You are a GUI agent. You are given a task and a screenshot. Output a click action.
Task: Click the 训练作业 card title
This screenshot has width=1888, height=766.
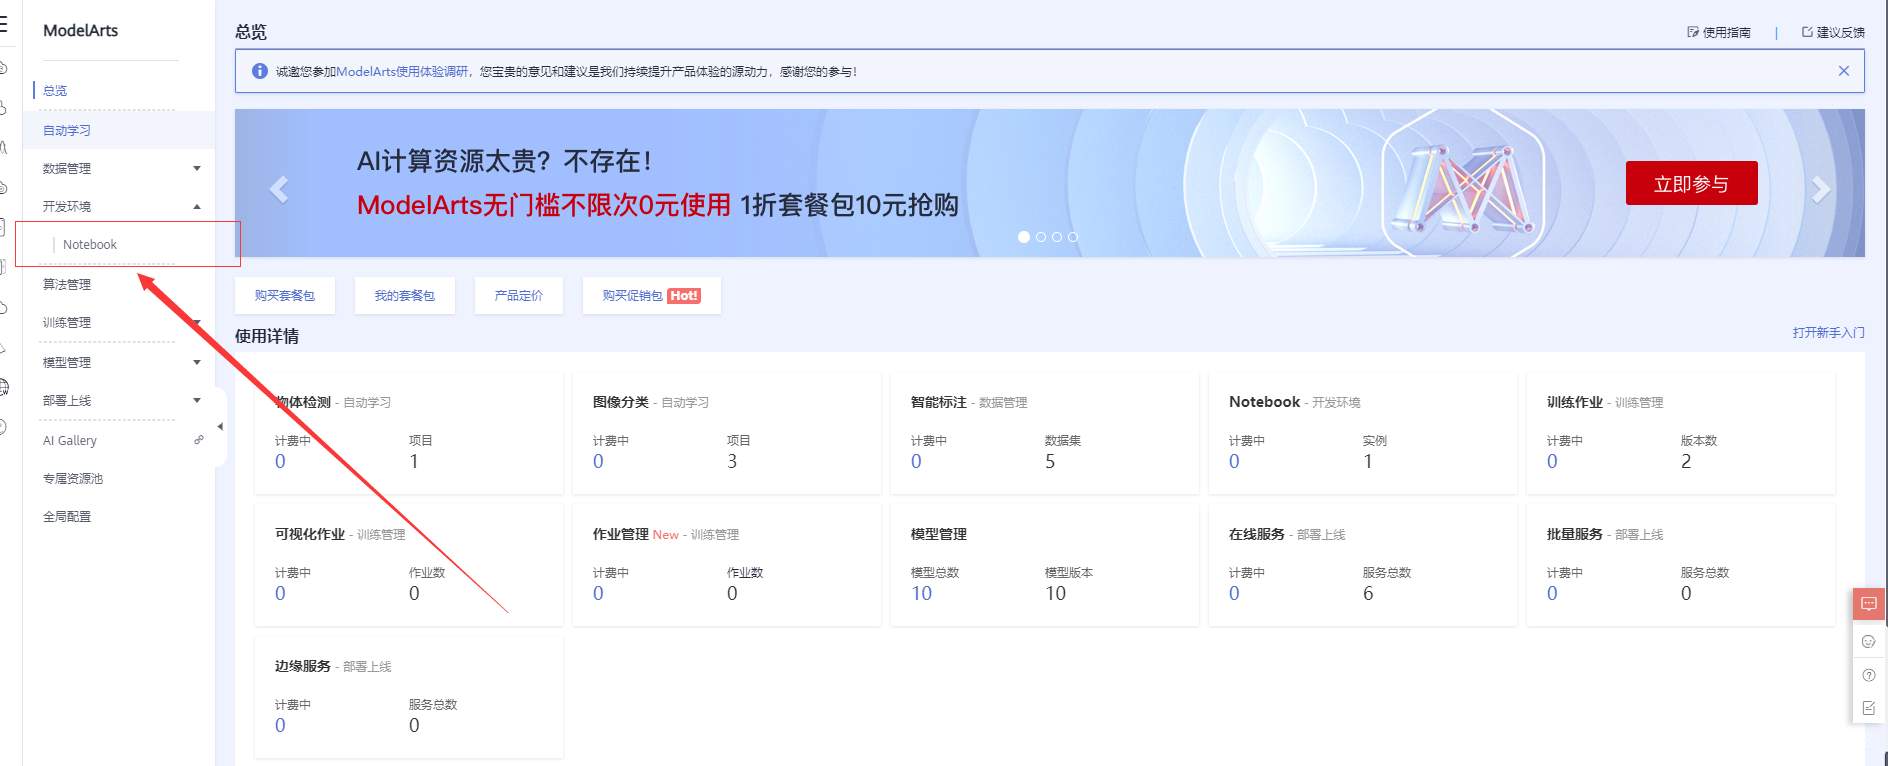[x=1575, y=402]
